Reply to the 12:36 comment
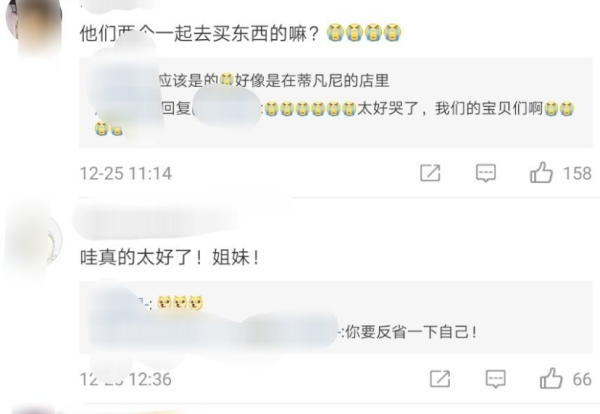This screenshot has width=600, height=414. point(496,379)
